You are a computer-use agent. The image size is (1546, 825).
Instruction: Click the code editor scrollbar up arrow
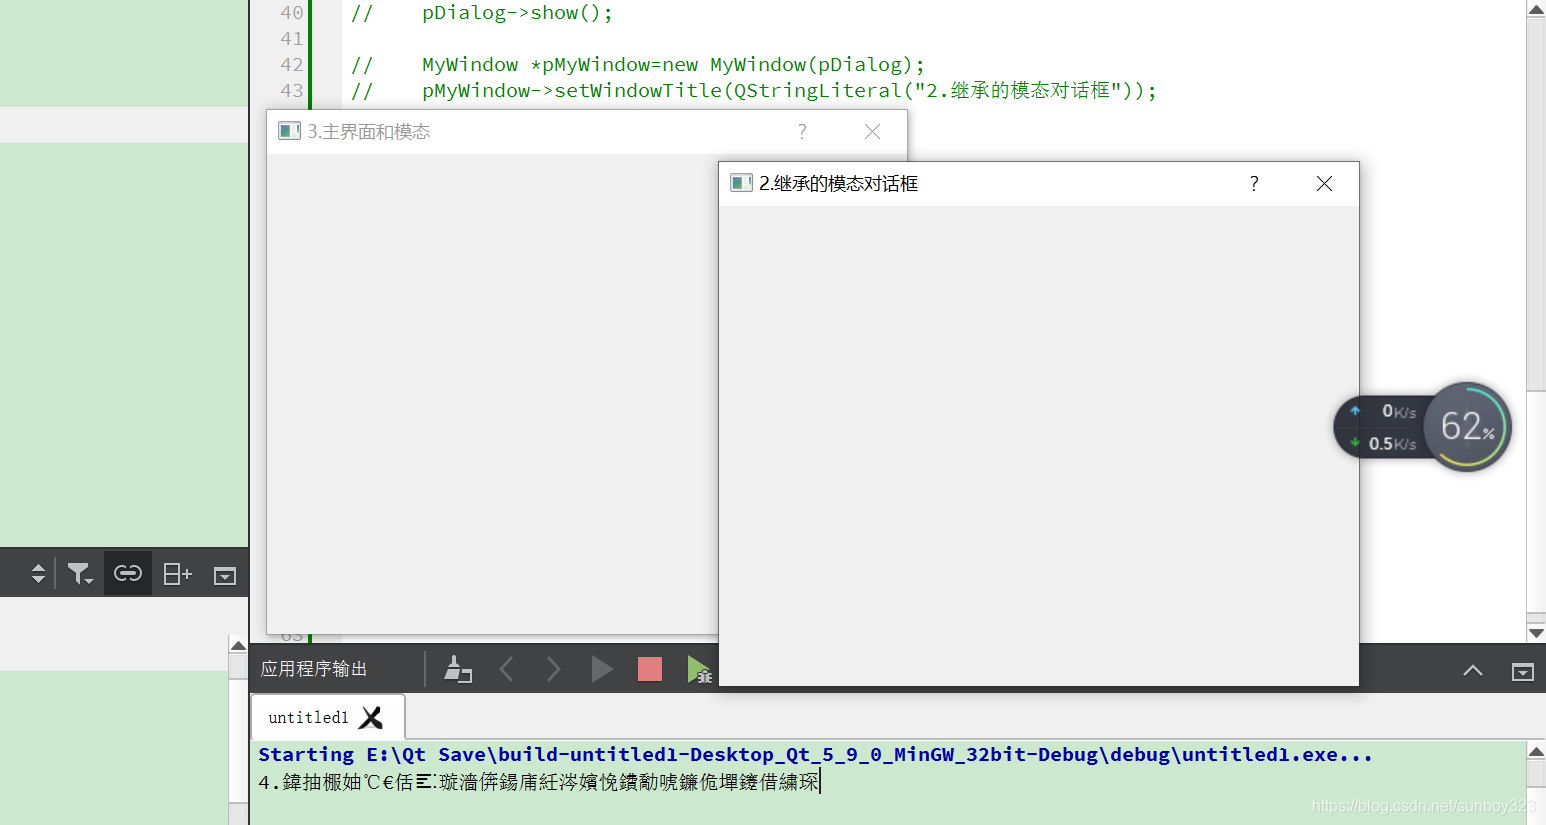[1536, 9]
